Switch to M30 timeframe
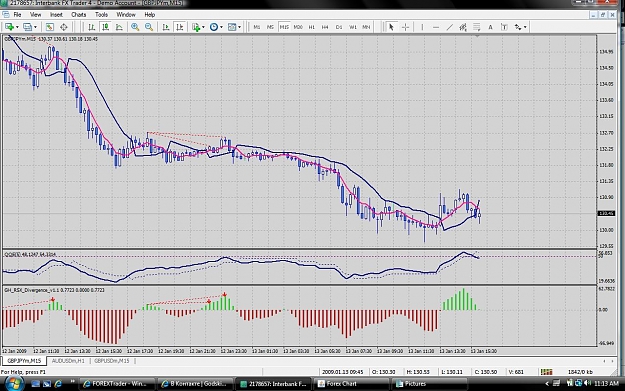This screenshot has width=625, height=391. [298, 27]
